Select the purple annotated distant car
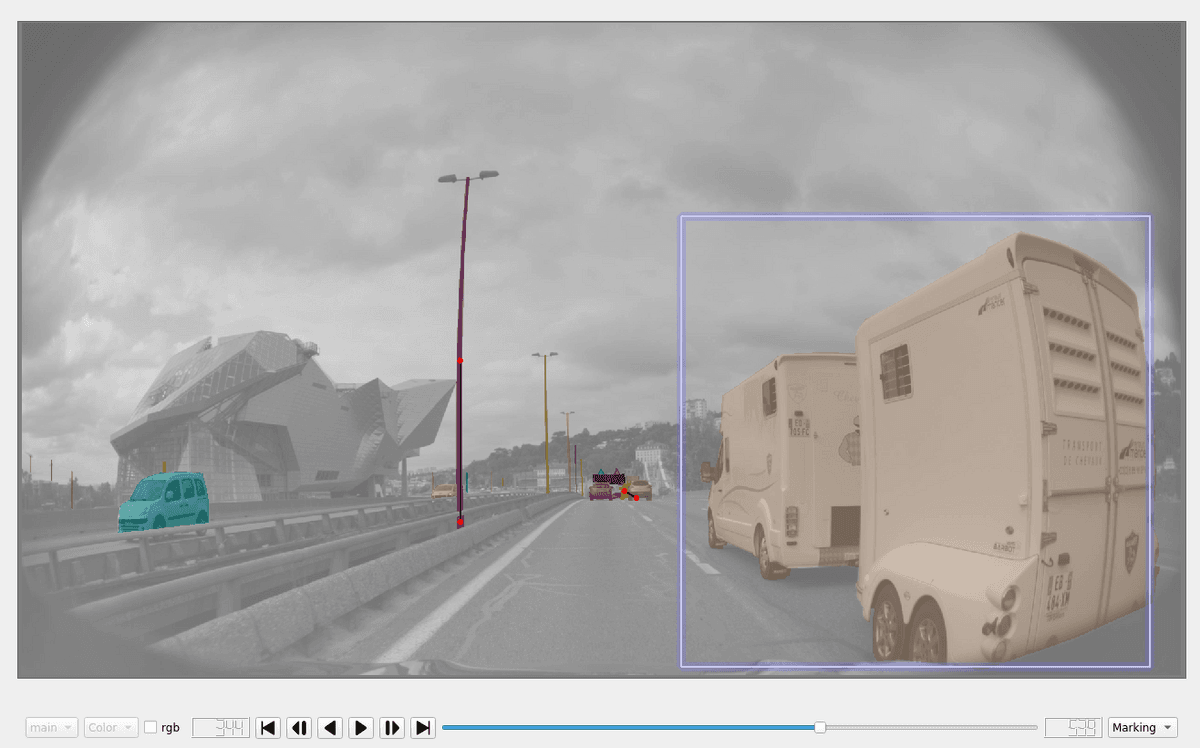The width and height of the screenshot is (1200, 748). coord(602,489)
